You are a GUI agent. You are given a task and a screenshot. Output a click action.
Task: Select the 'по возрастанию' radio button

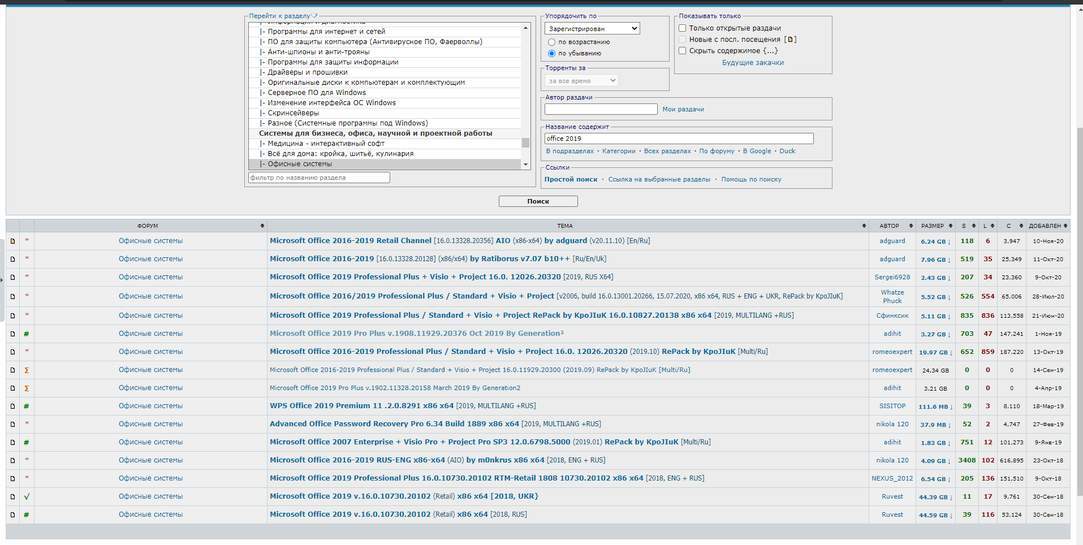[551, 42]
